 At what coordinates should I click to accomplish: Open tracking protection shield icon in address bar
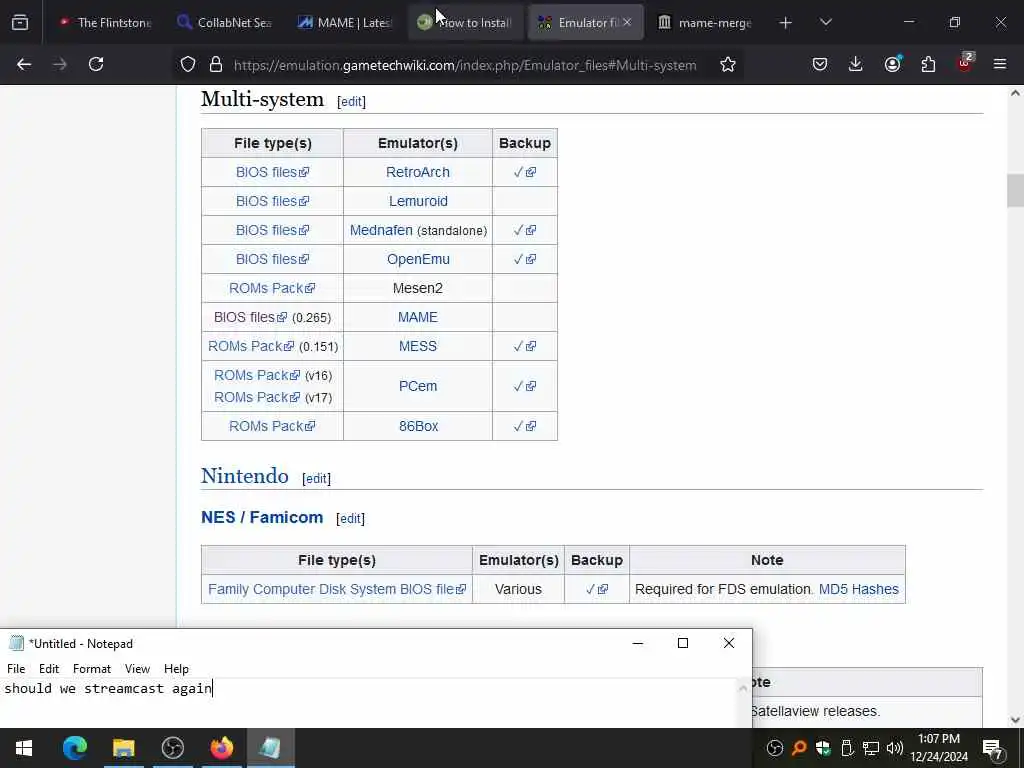188,65
